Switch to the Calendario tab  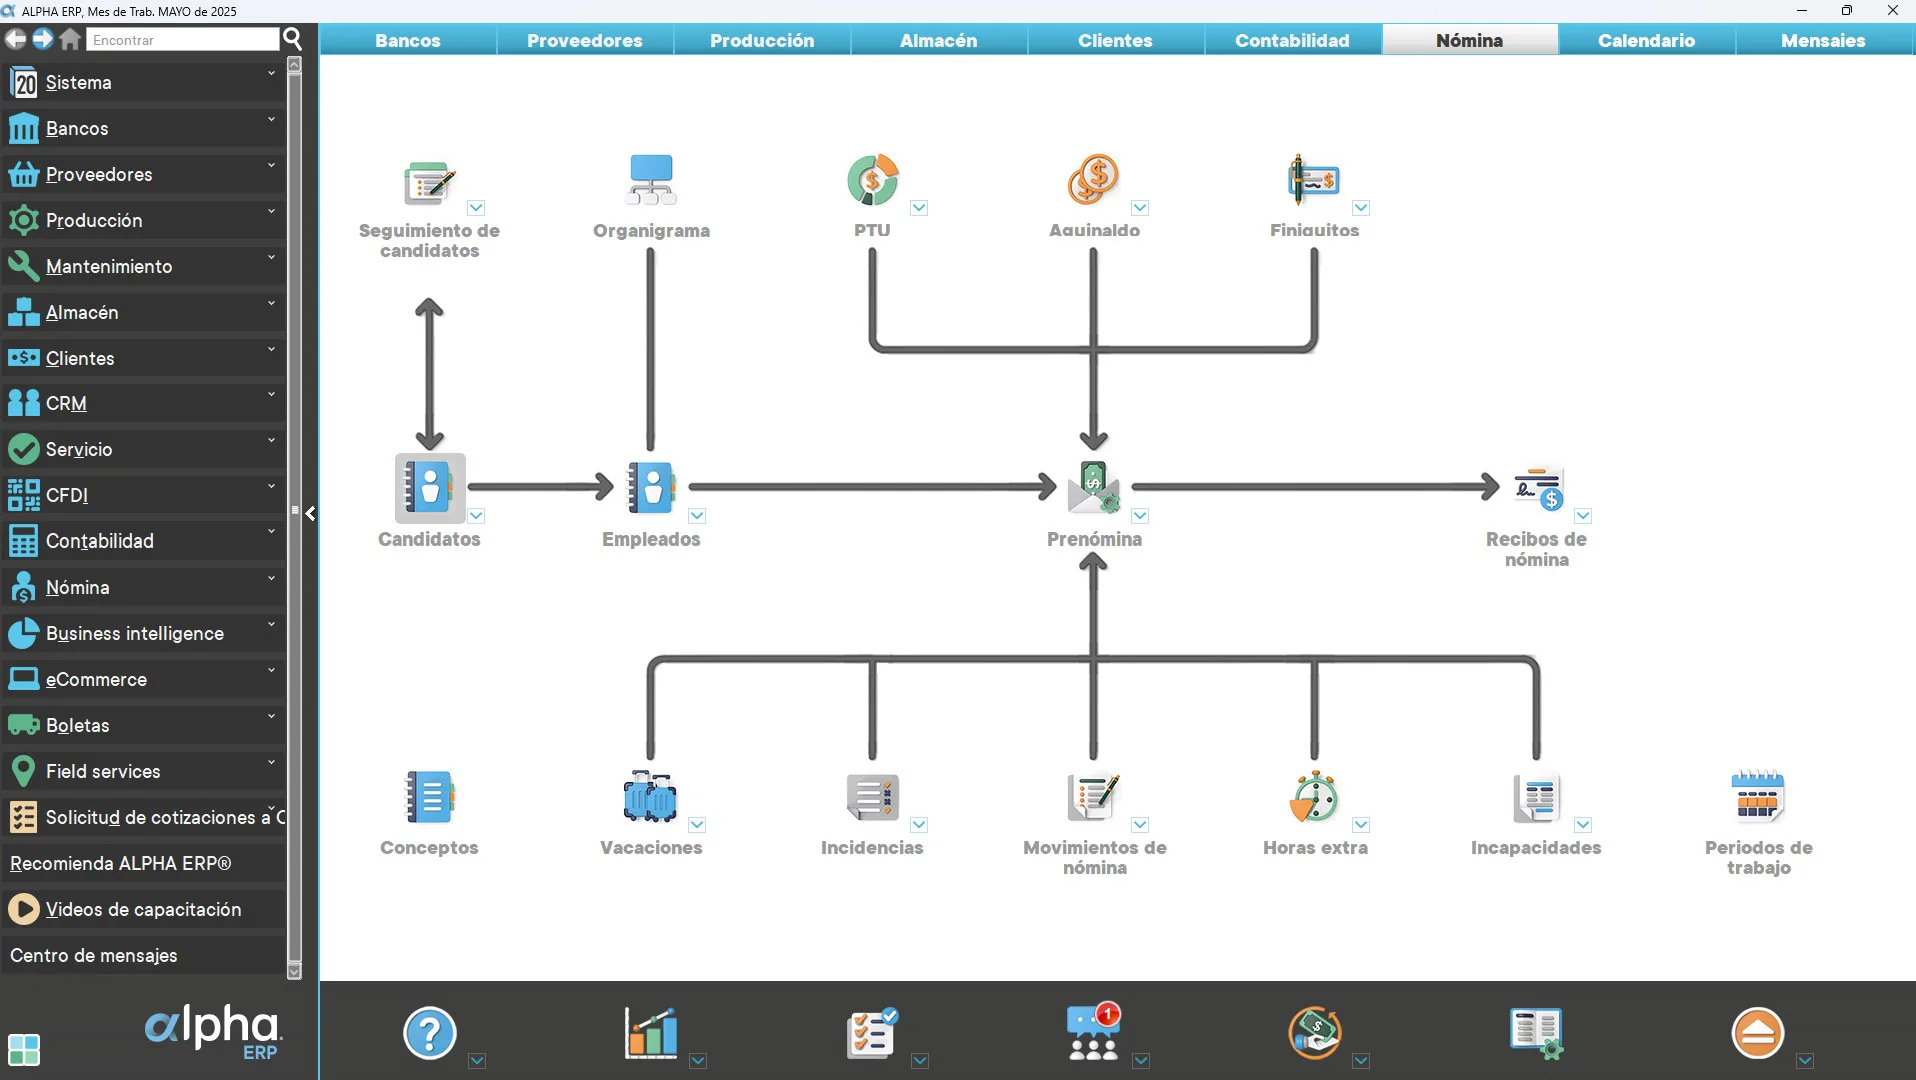[1646, 40]
